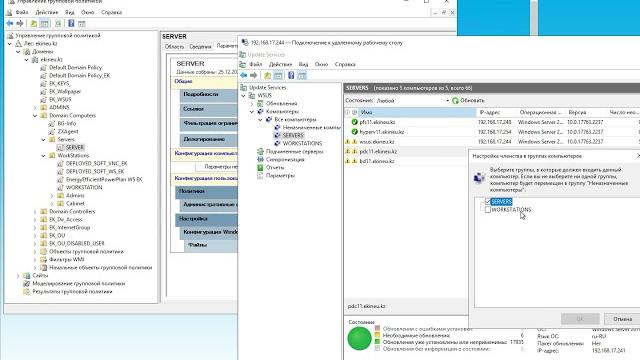Collapse Домены node in Group Policy tree
Screen dimensions: 640x360
(x=18, y=52)
